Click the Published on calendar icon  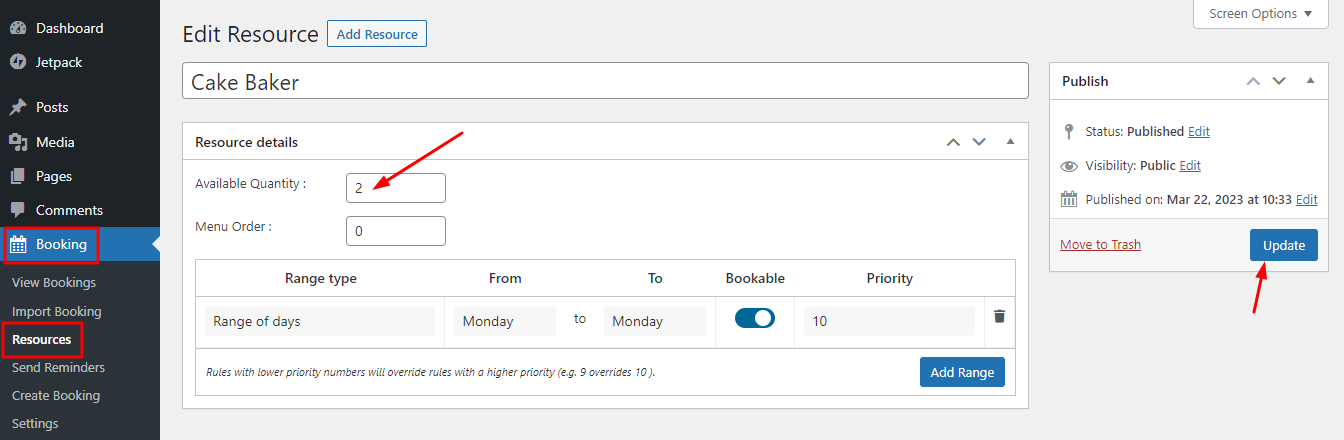point(1069,199)
